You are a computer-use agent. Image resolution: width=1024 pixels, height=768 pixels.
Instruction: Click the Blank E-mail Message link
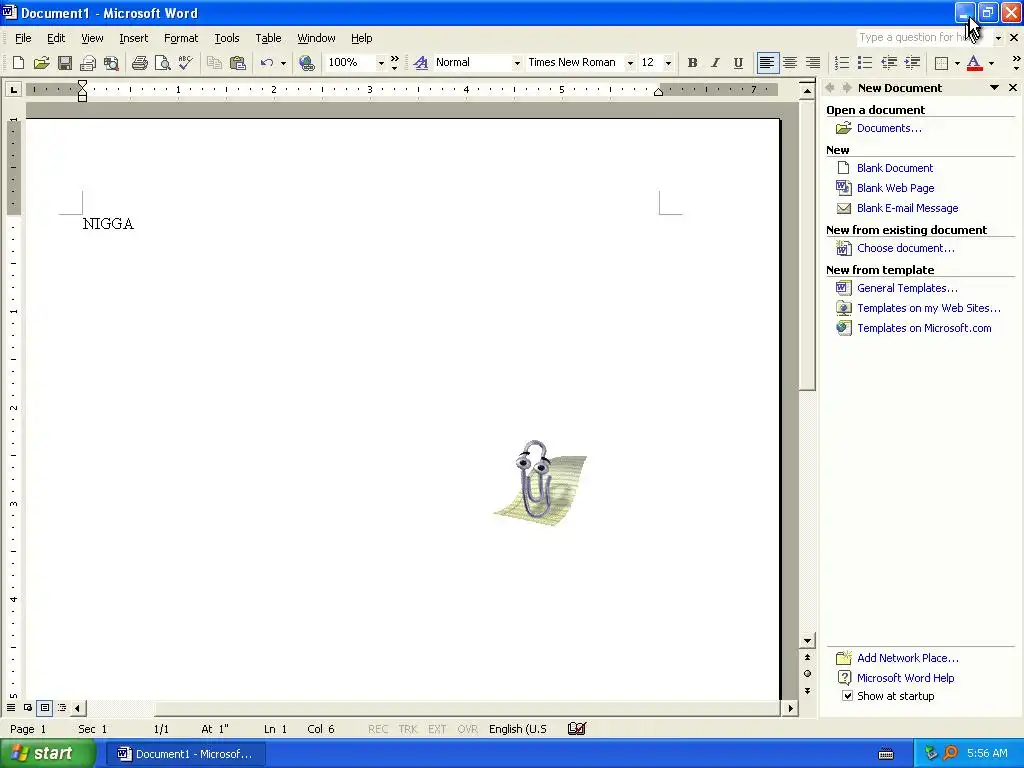(908, 208)
